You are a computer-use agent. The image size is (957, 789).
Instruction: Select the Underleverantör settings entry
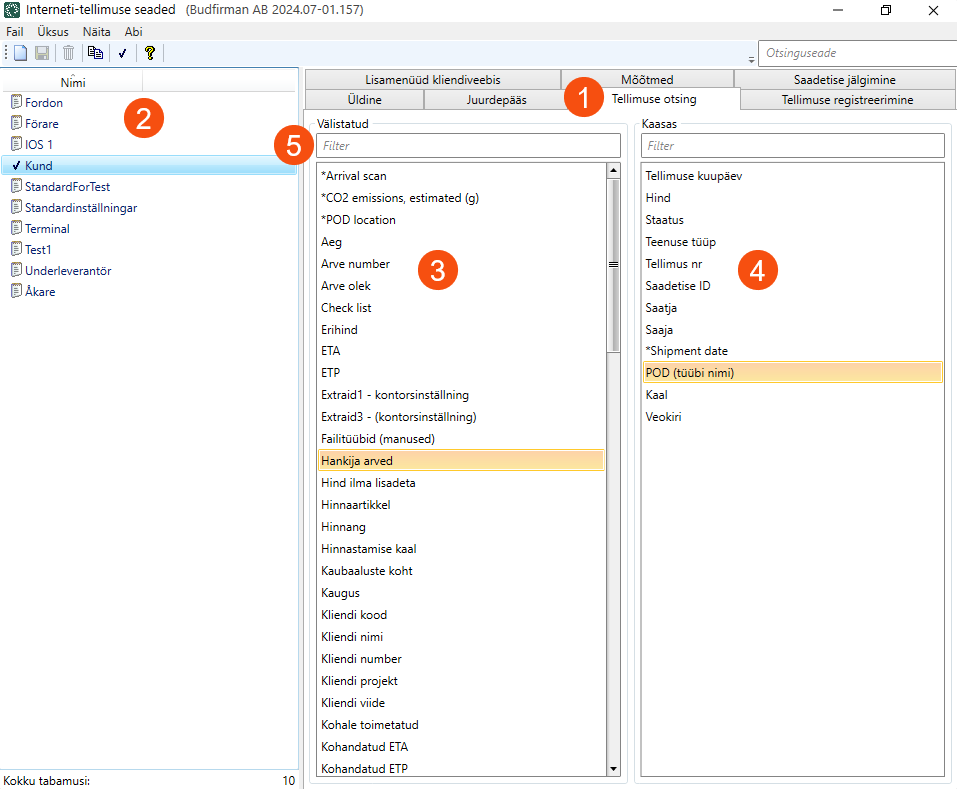(67, 270)
